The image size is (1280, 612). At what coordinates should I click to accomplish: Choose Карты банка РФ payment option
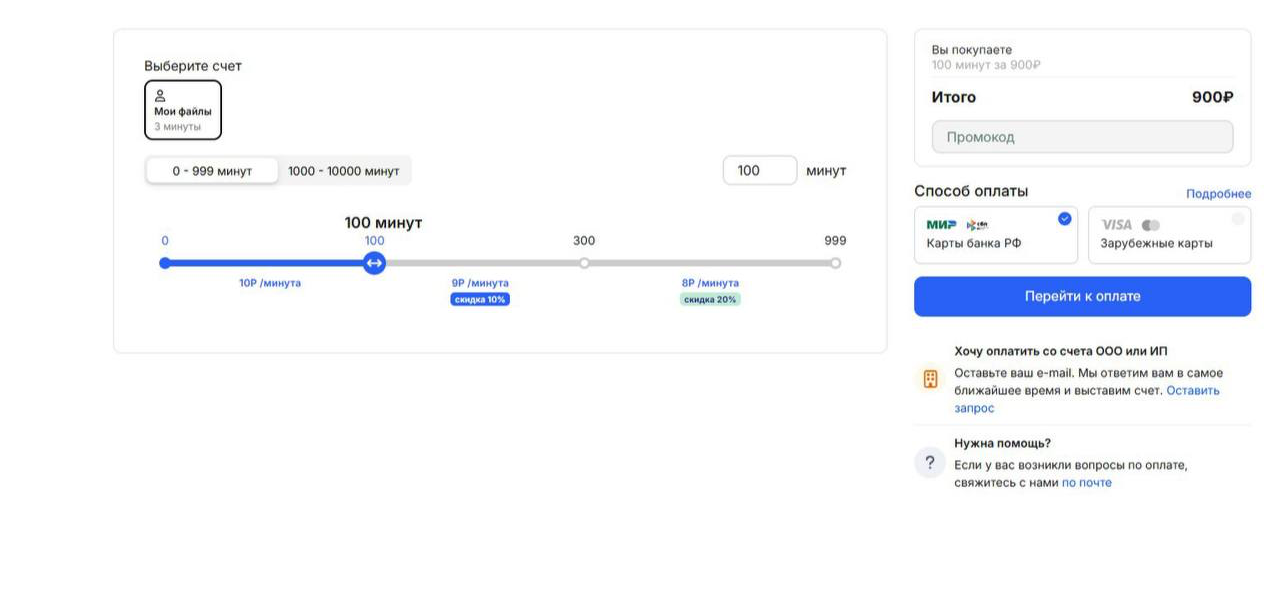click(x=996, y=235)
